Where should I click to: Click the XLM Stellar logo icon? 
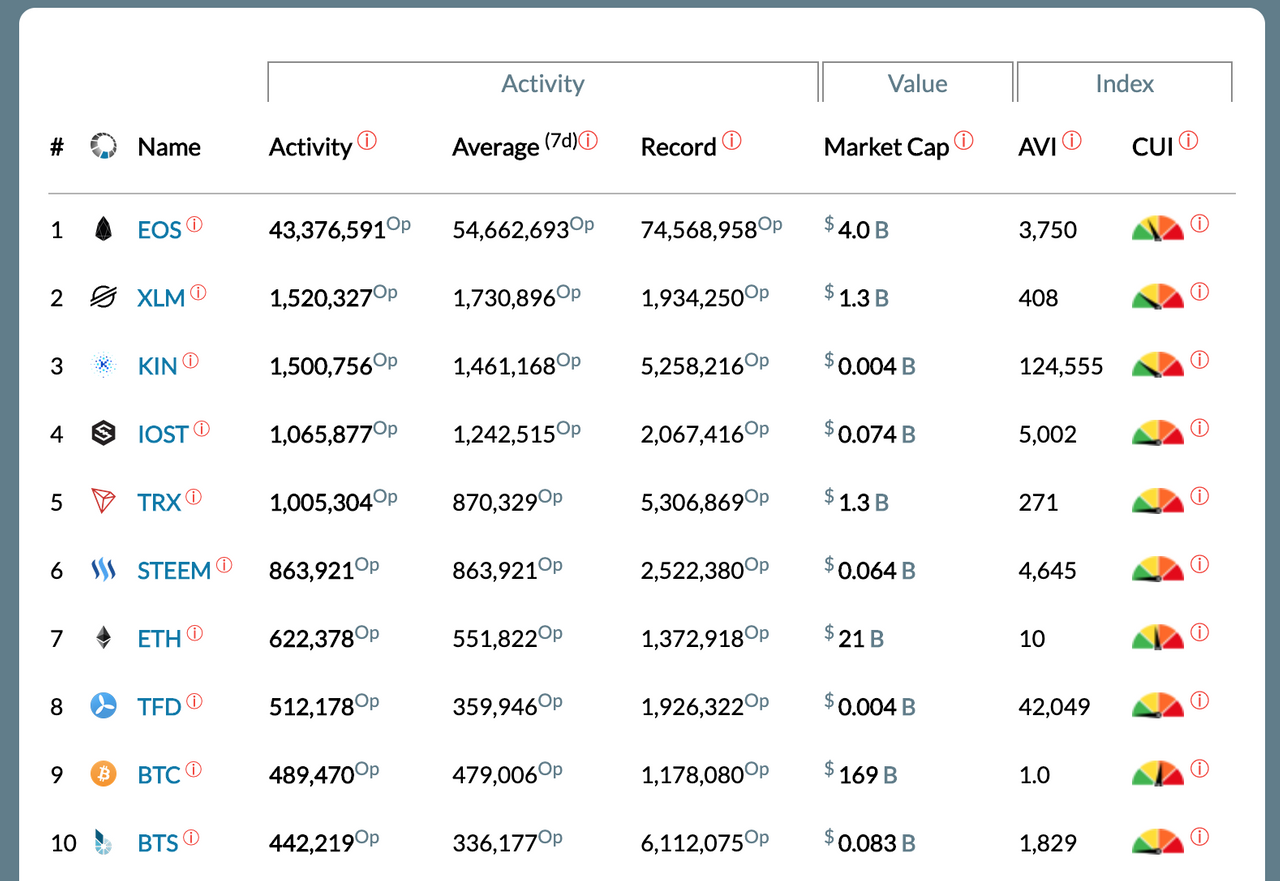(x=103, y=297)
